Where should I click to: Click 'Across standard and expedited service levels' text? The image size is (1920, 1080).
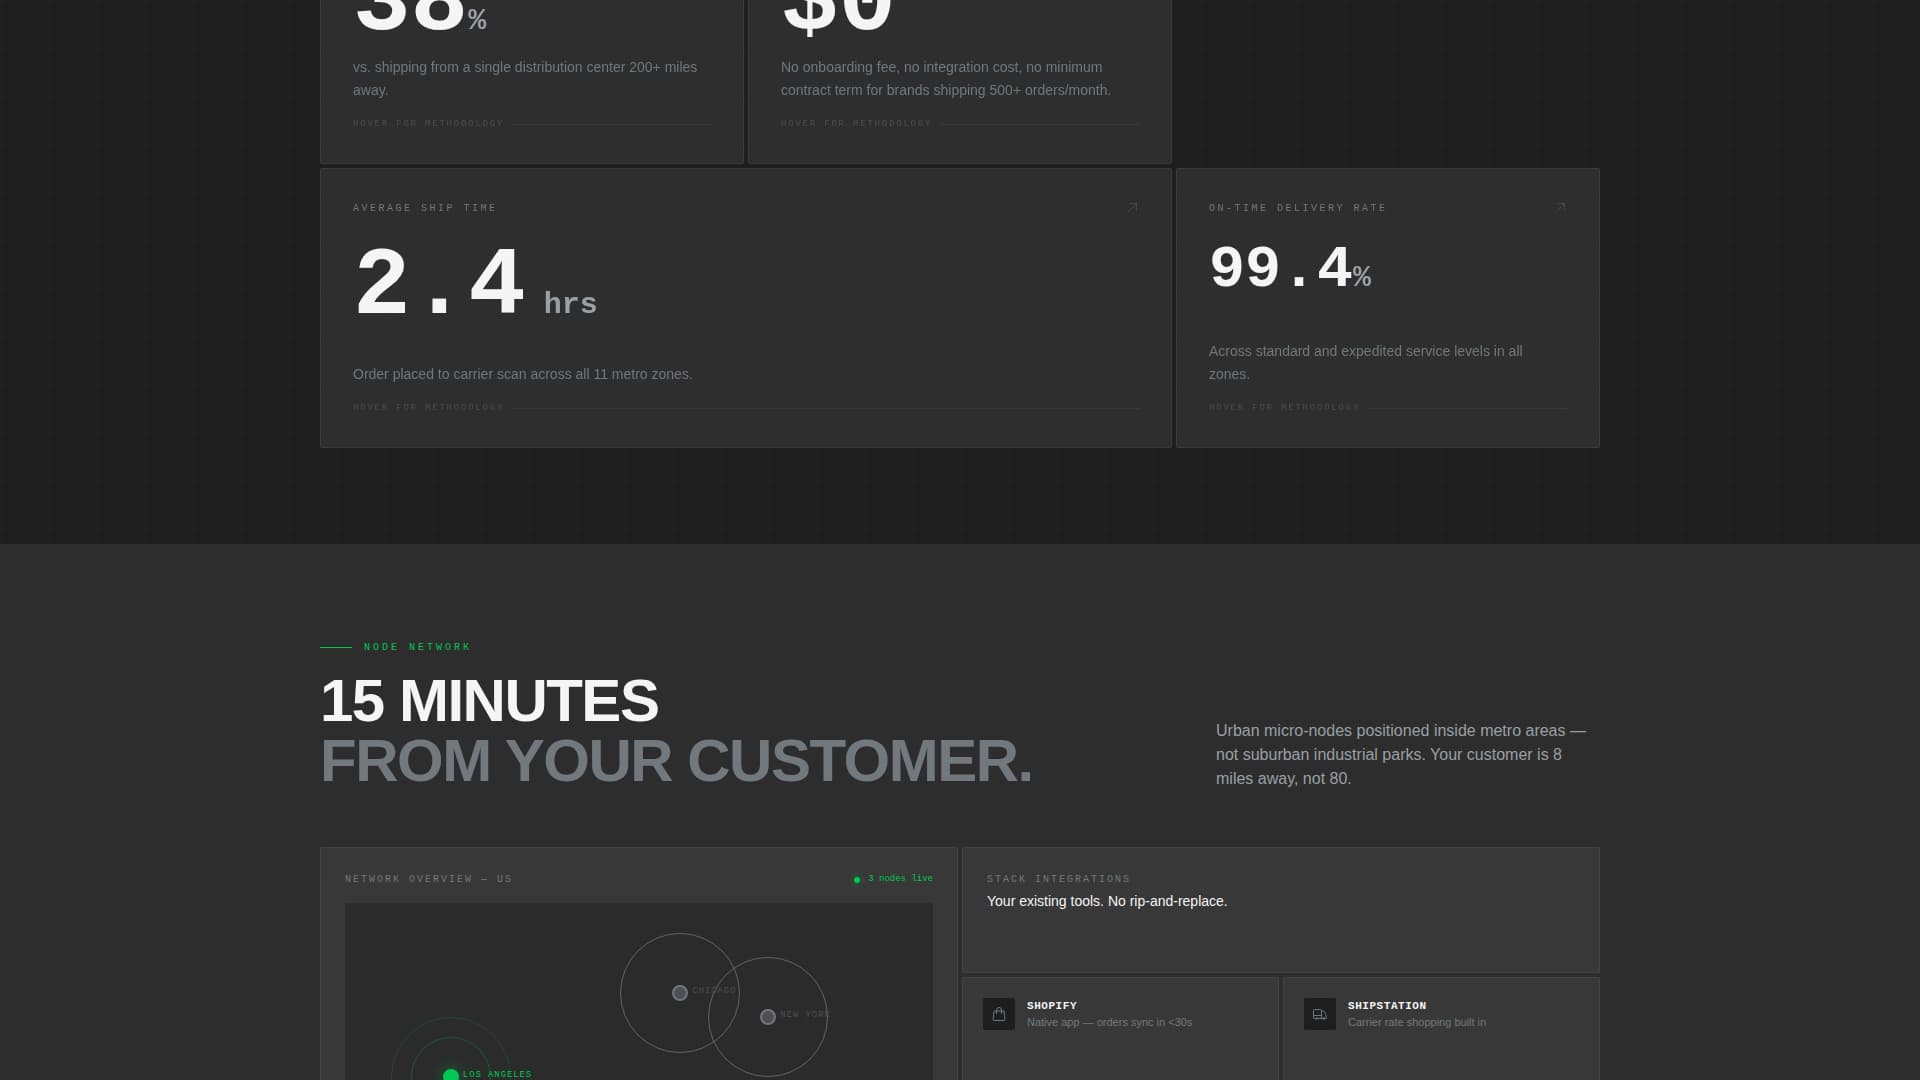coord(1366,362)
